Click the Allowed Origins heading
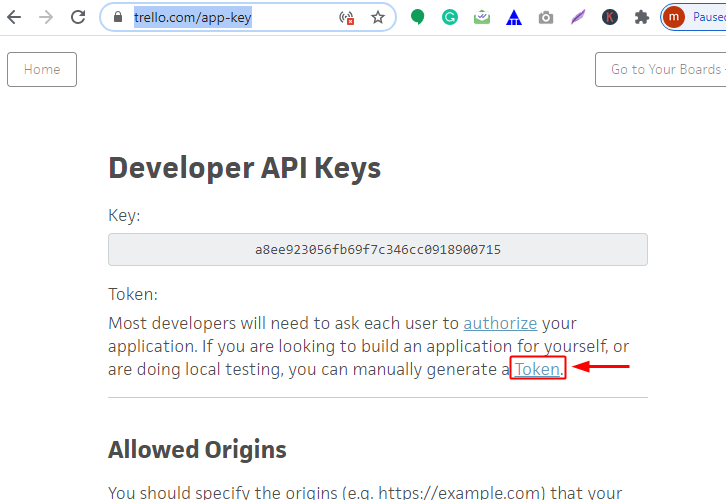Image resolution: width=726 pixels, height=500 pixels. (197, 450)
